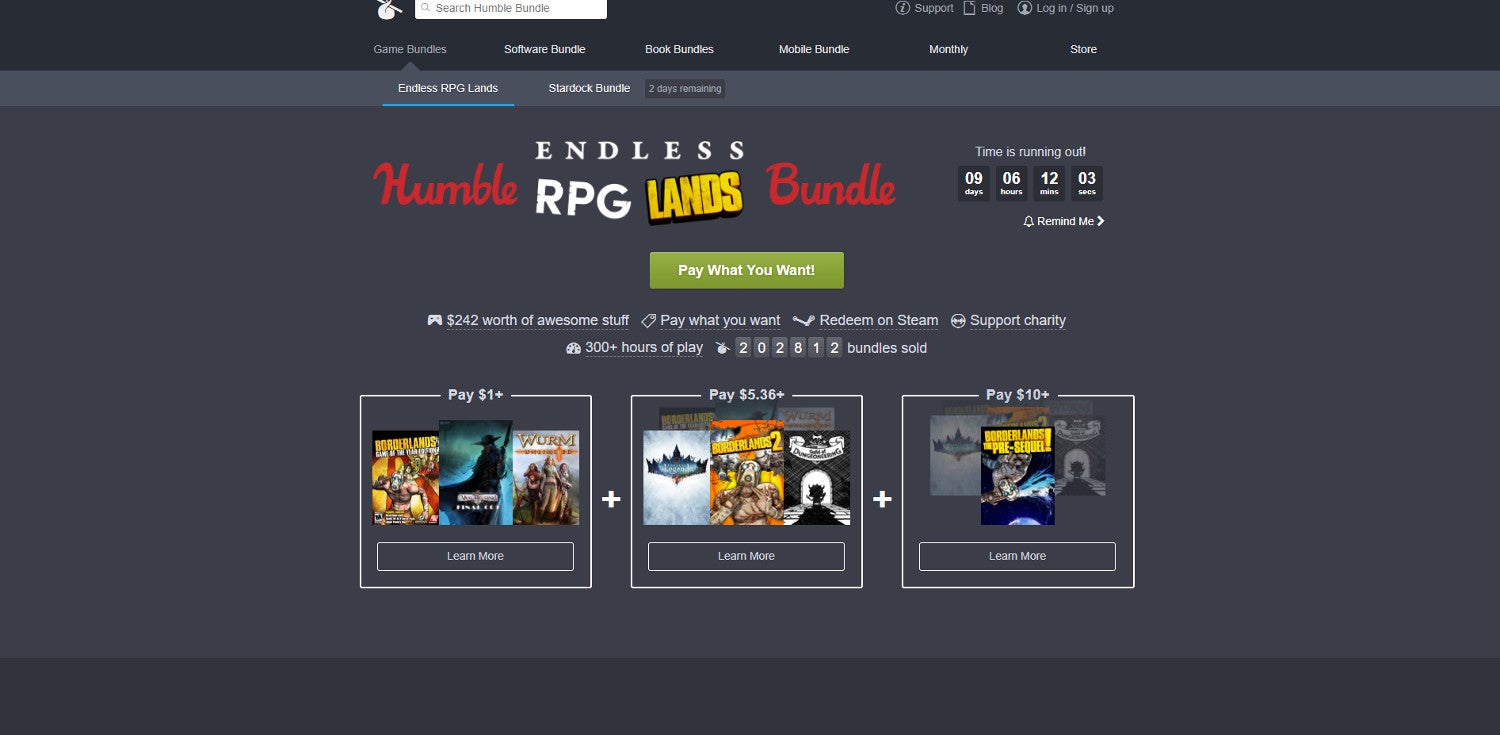Open the Store page

1084,49
